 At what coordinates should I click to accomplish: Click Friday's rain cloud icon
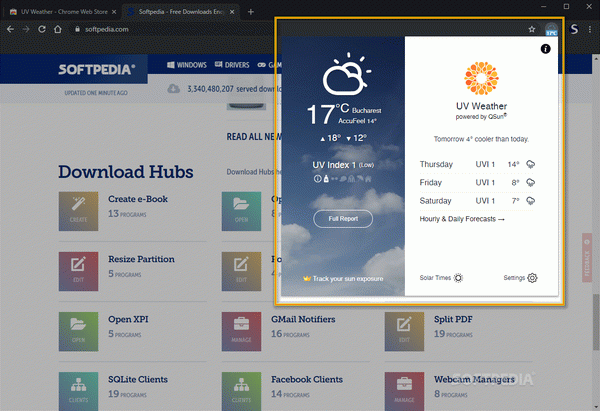530,183
